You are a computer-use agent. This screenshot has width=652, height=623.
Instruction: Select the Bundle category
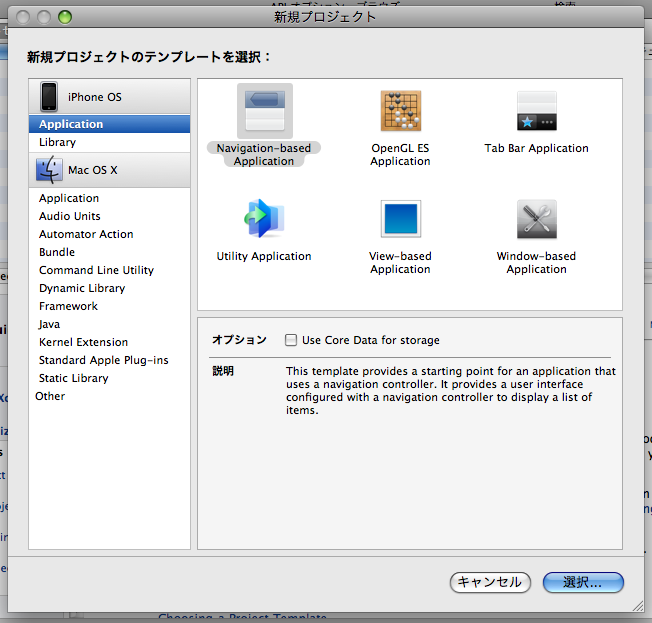pos(109,252)
